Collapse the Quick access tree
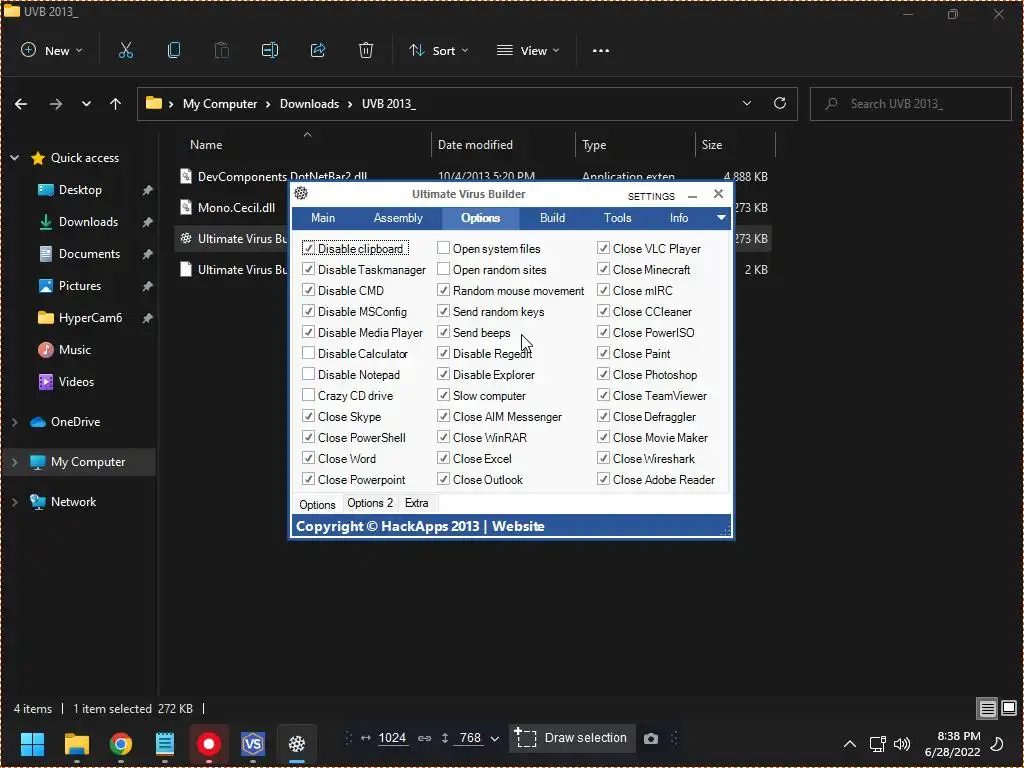 14,158
